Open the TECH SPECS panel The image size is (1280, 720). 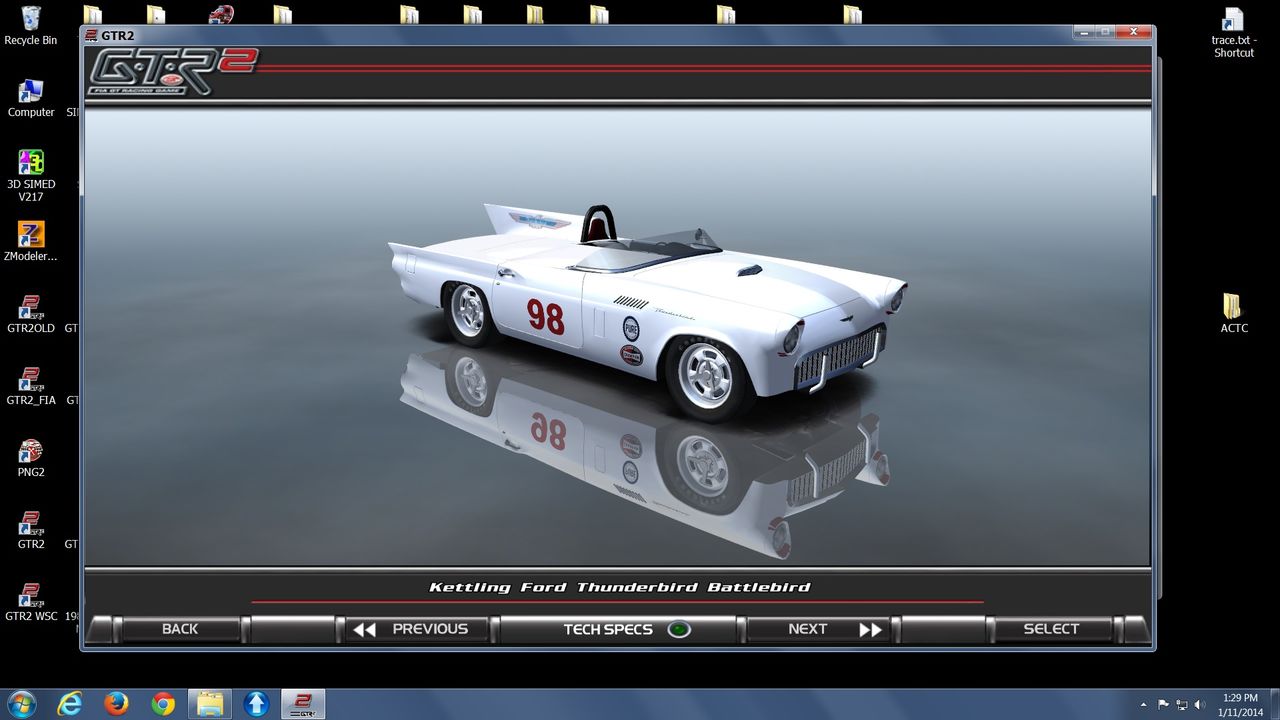(620, 629)
